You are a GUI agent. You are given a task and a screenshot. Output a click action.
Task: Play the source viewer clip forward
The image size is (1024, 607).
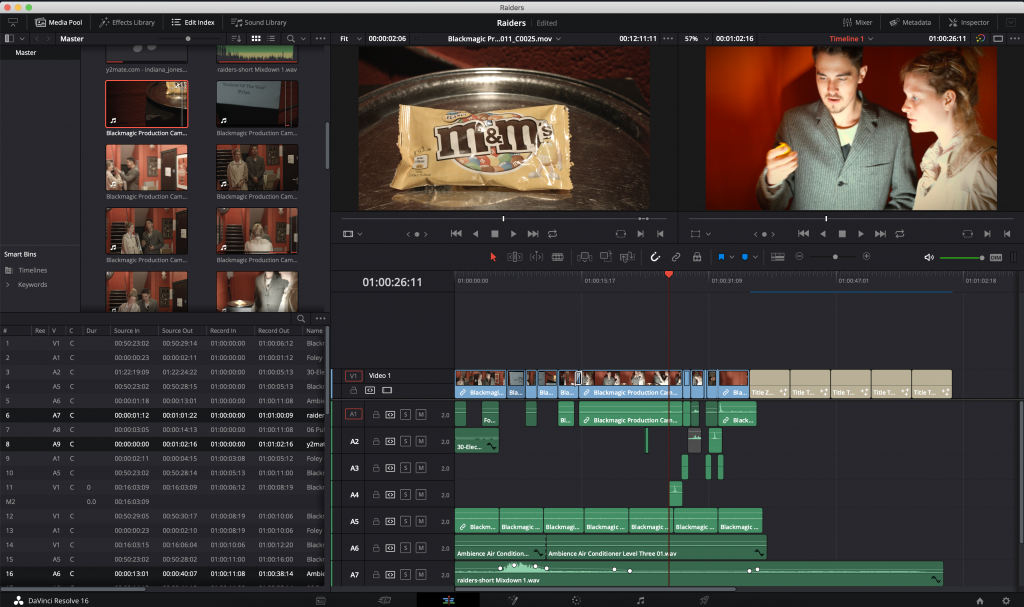click(x=513, y=234)
